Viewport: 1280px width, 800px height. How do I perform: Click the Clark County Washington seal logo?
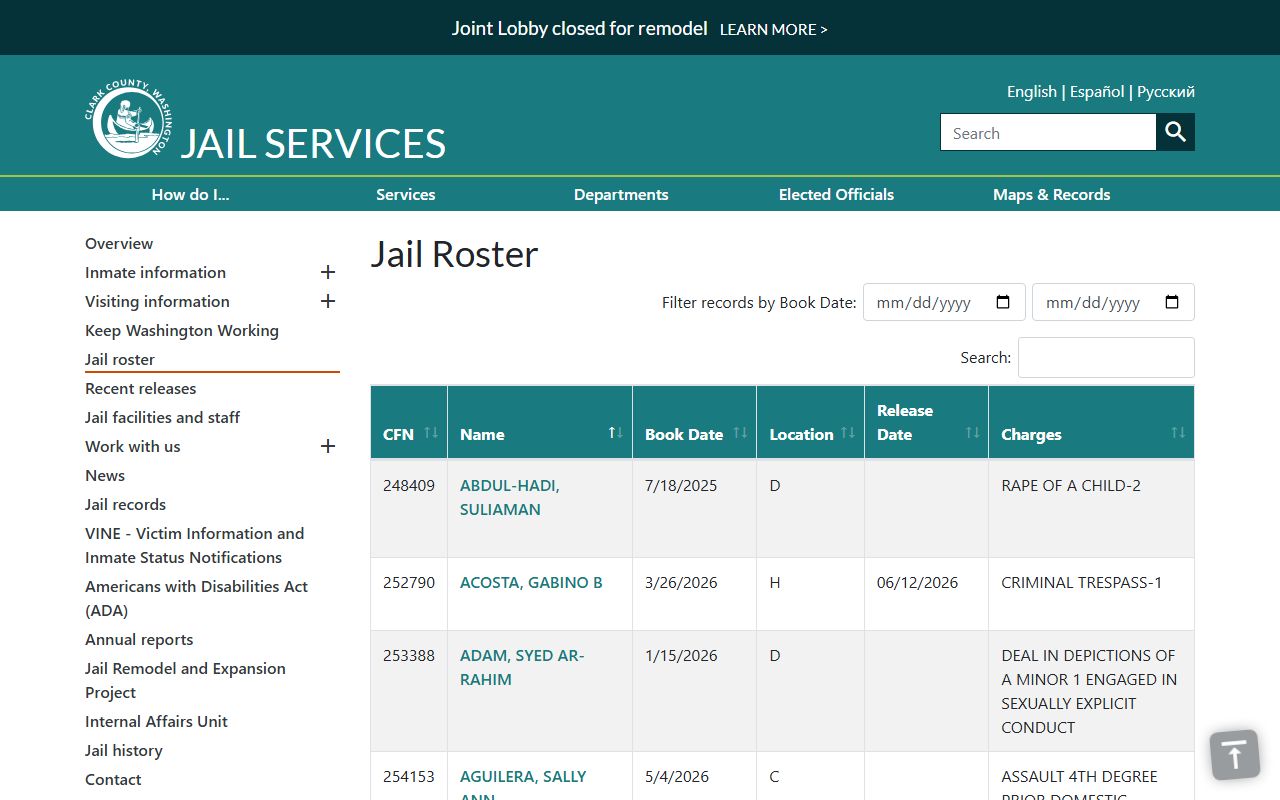[128, 119]
